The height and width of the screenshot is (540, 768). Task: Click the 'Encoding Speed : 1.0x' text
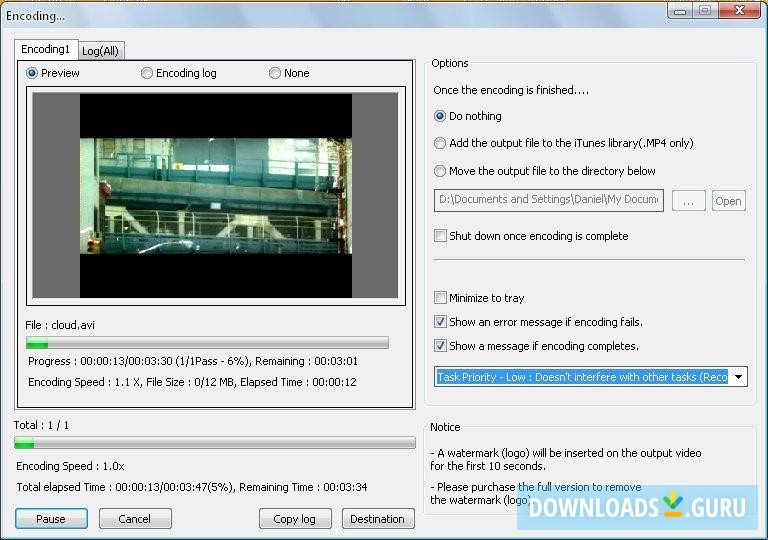click(71, 466)
